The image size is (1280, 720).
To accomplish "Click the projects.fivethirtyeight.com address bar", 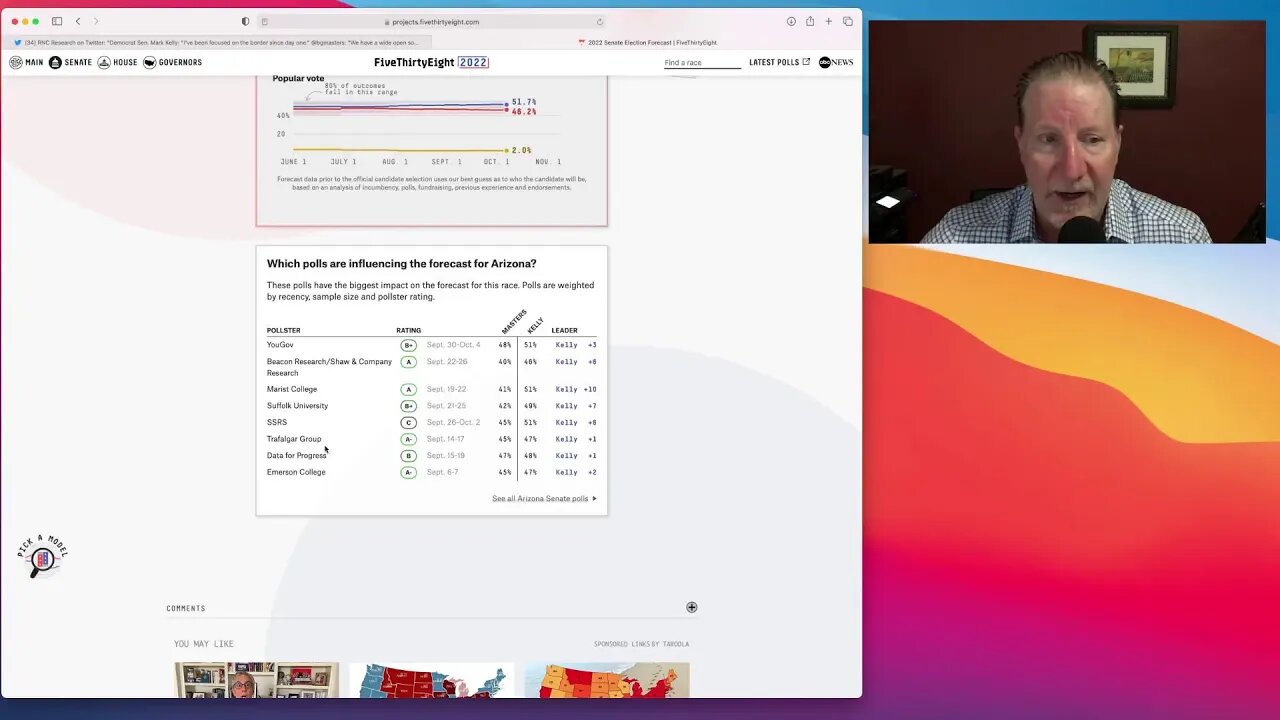I will (432, 21).
